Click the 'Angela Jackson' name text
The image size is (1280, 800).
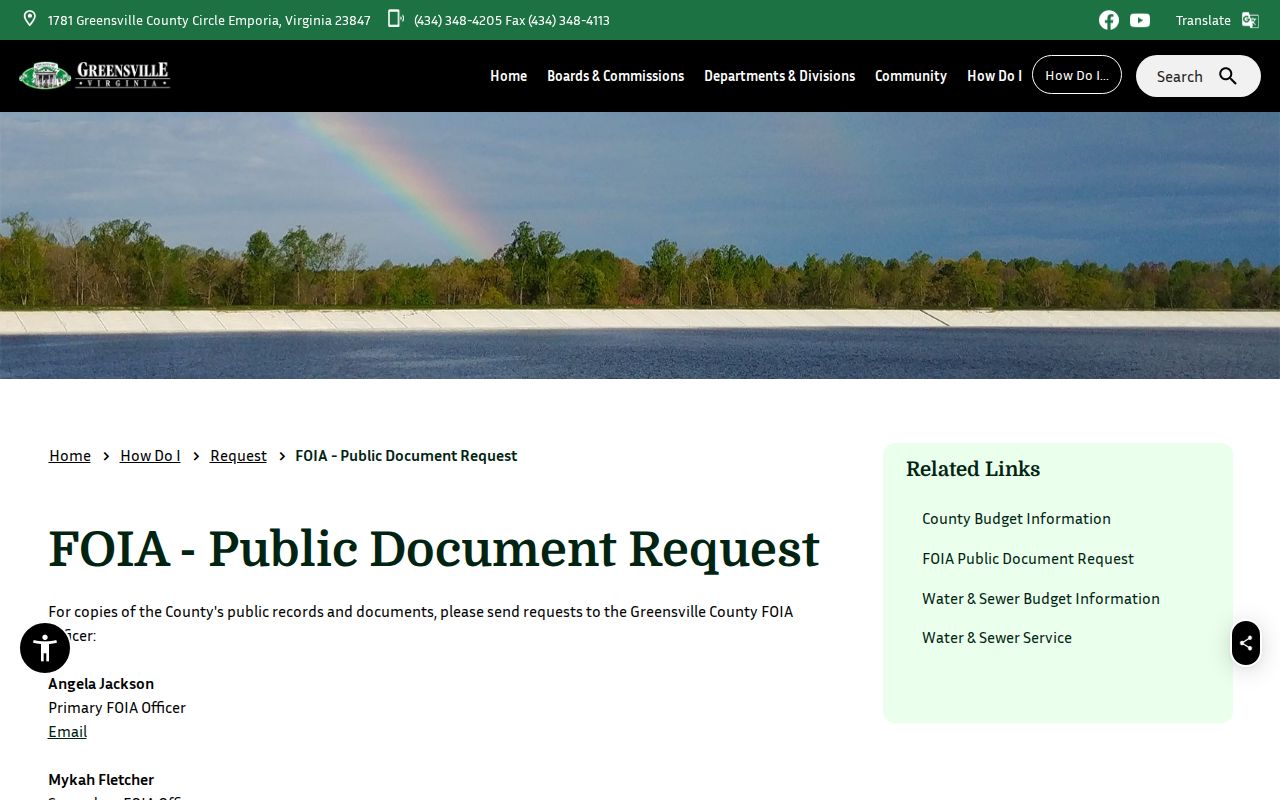click(x=101, y=684)
